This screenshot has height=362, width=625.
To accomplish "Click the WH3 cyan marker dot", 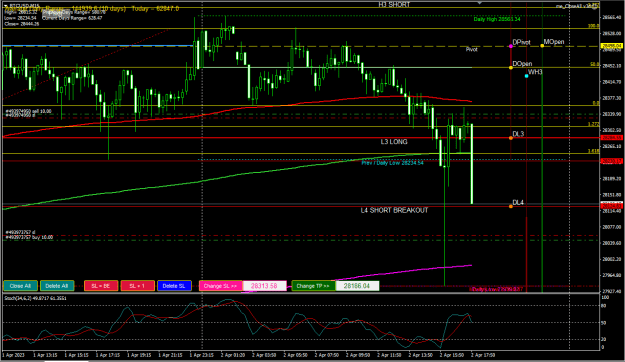I will 527,76.
